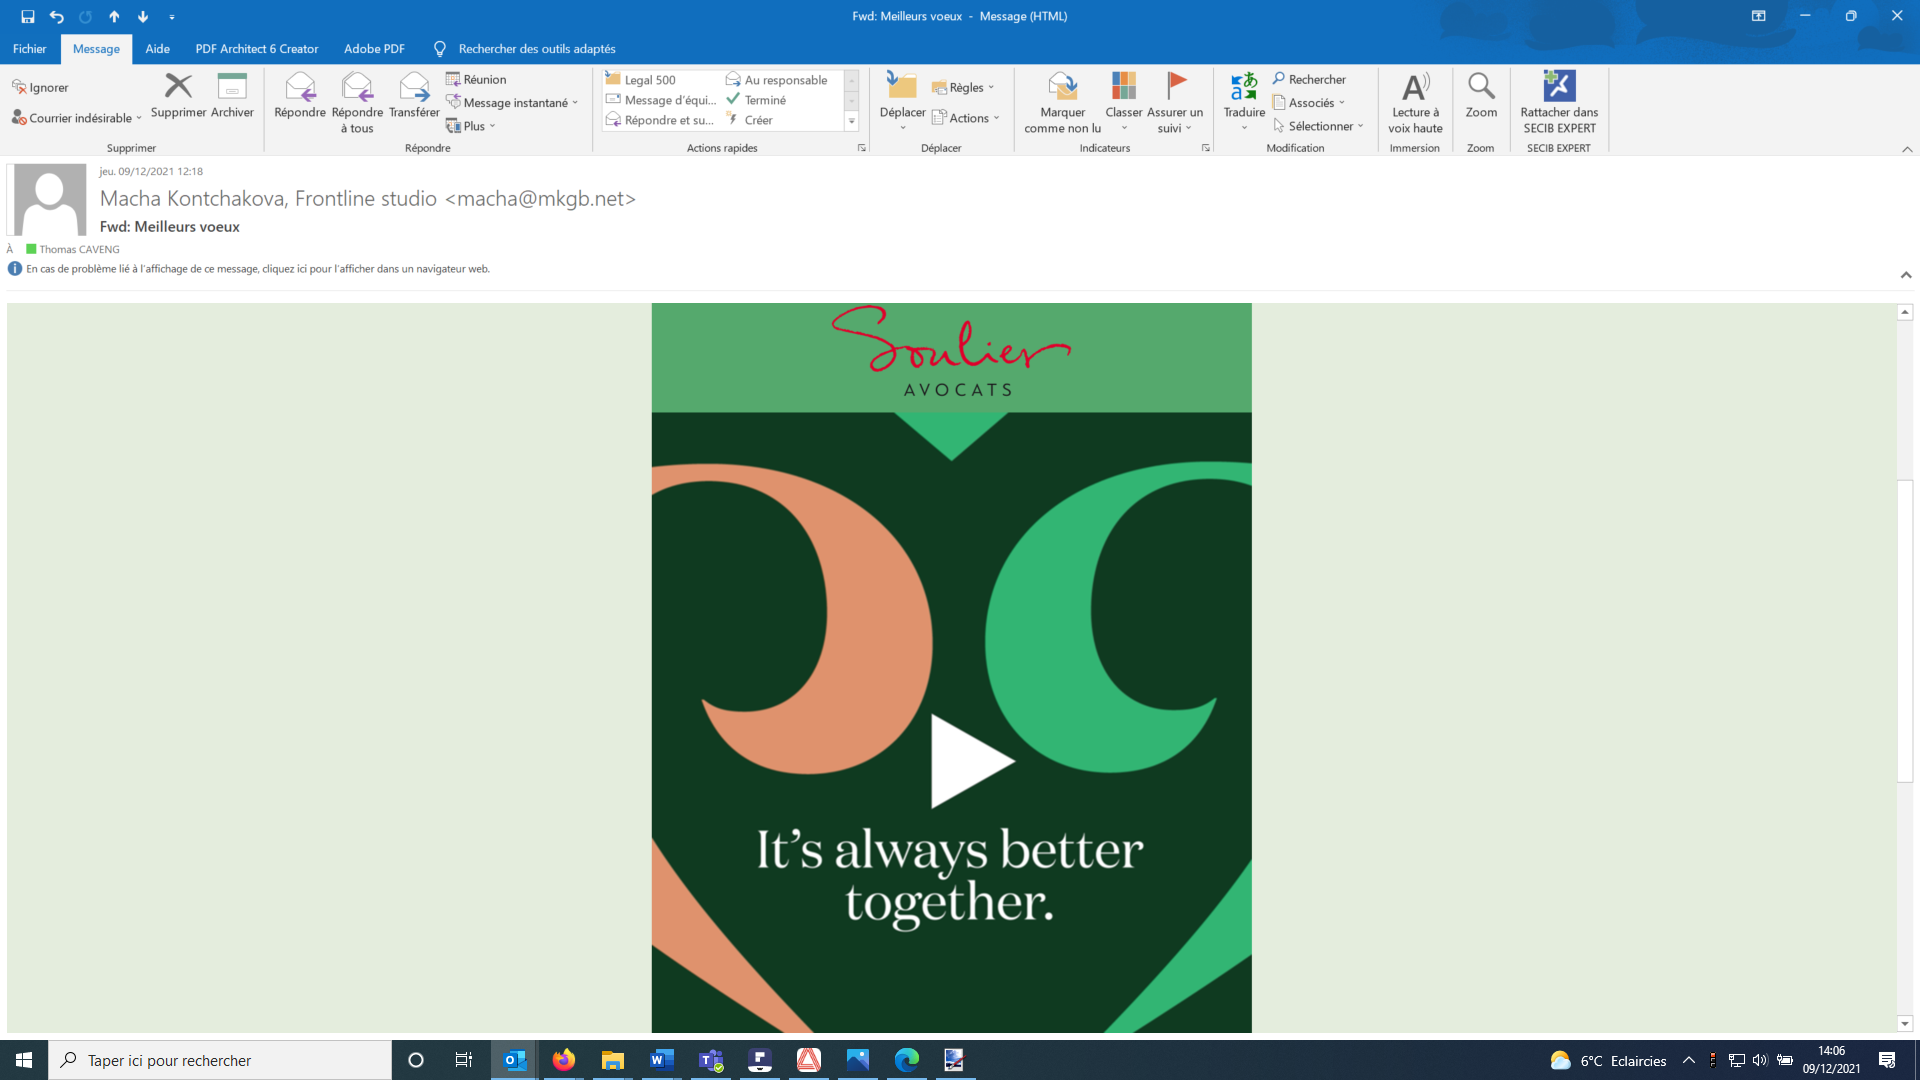Viewport: 1920px width, 1080px height.
Task: Open the Actions dropdown
Action: [x=966, y=118]
